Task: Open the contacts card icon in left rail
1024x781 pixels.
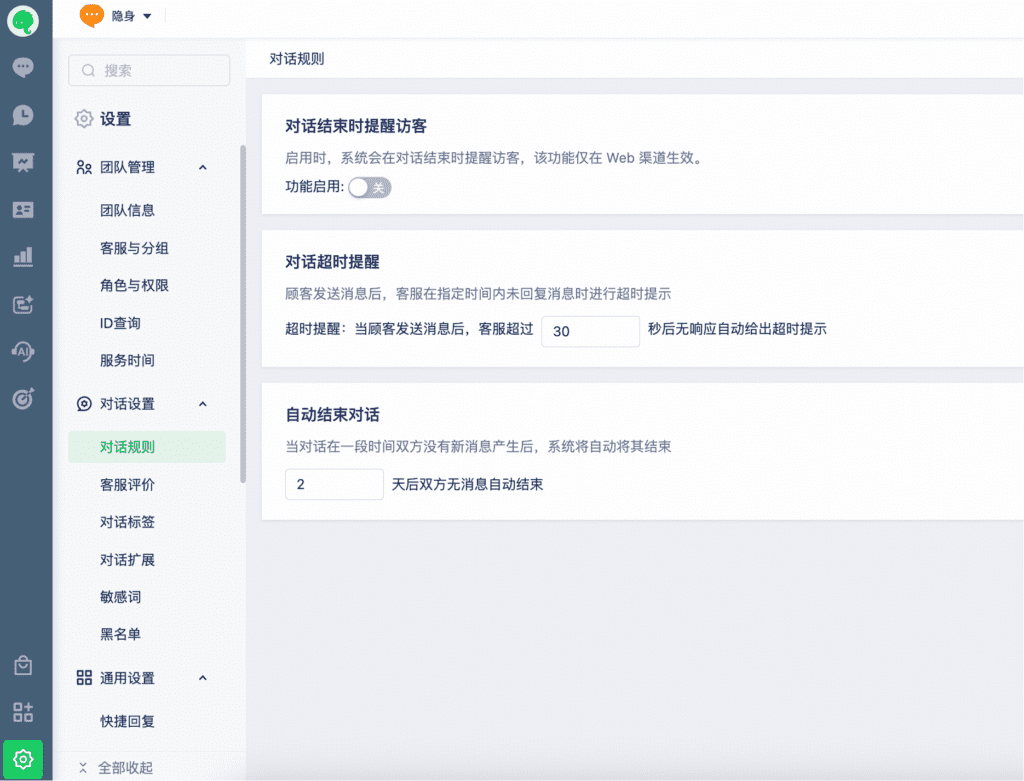Action: 22,210
